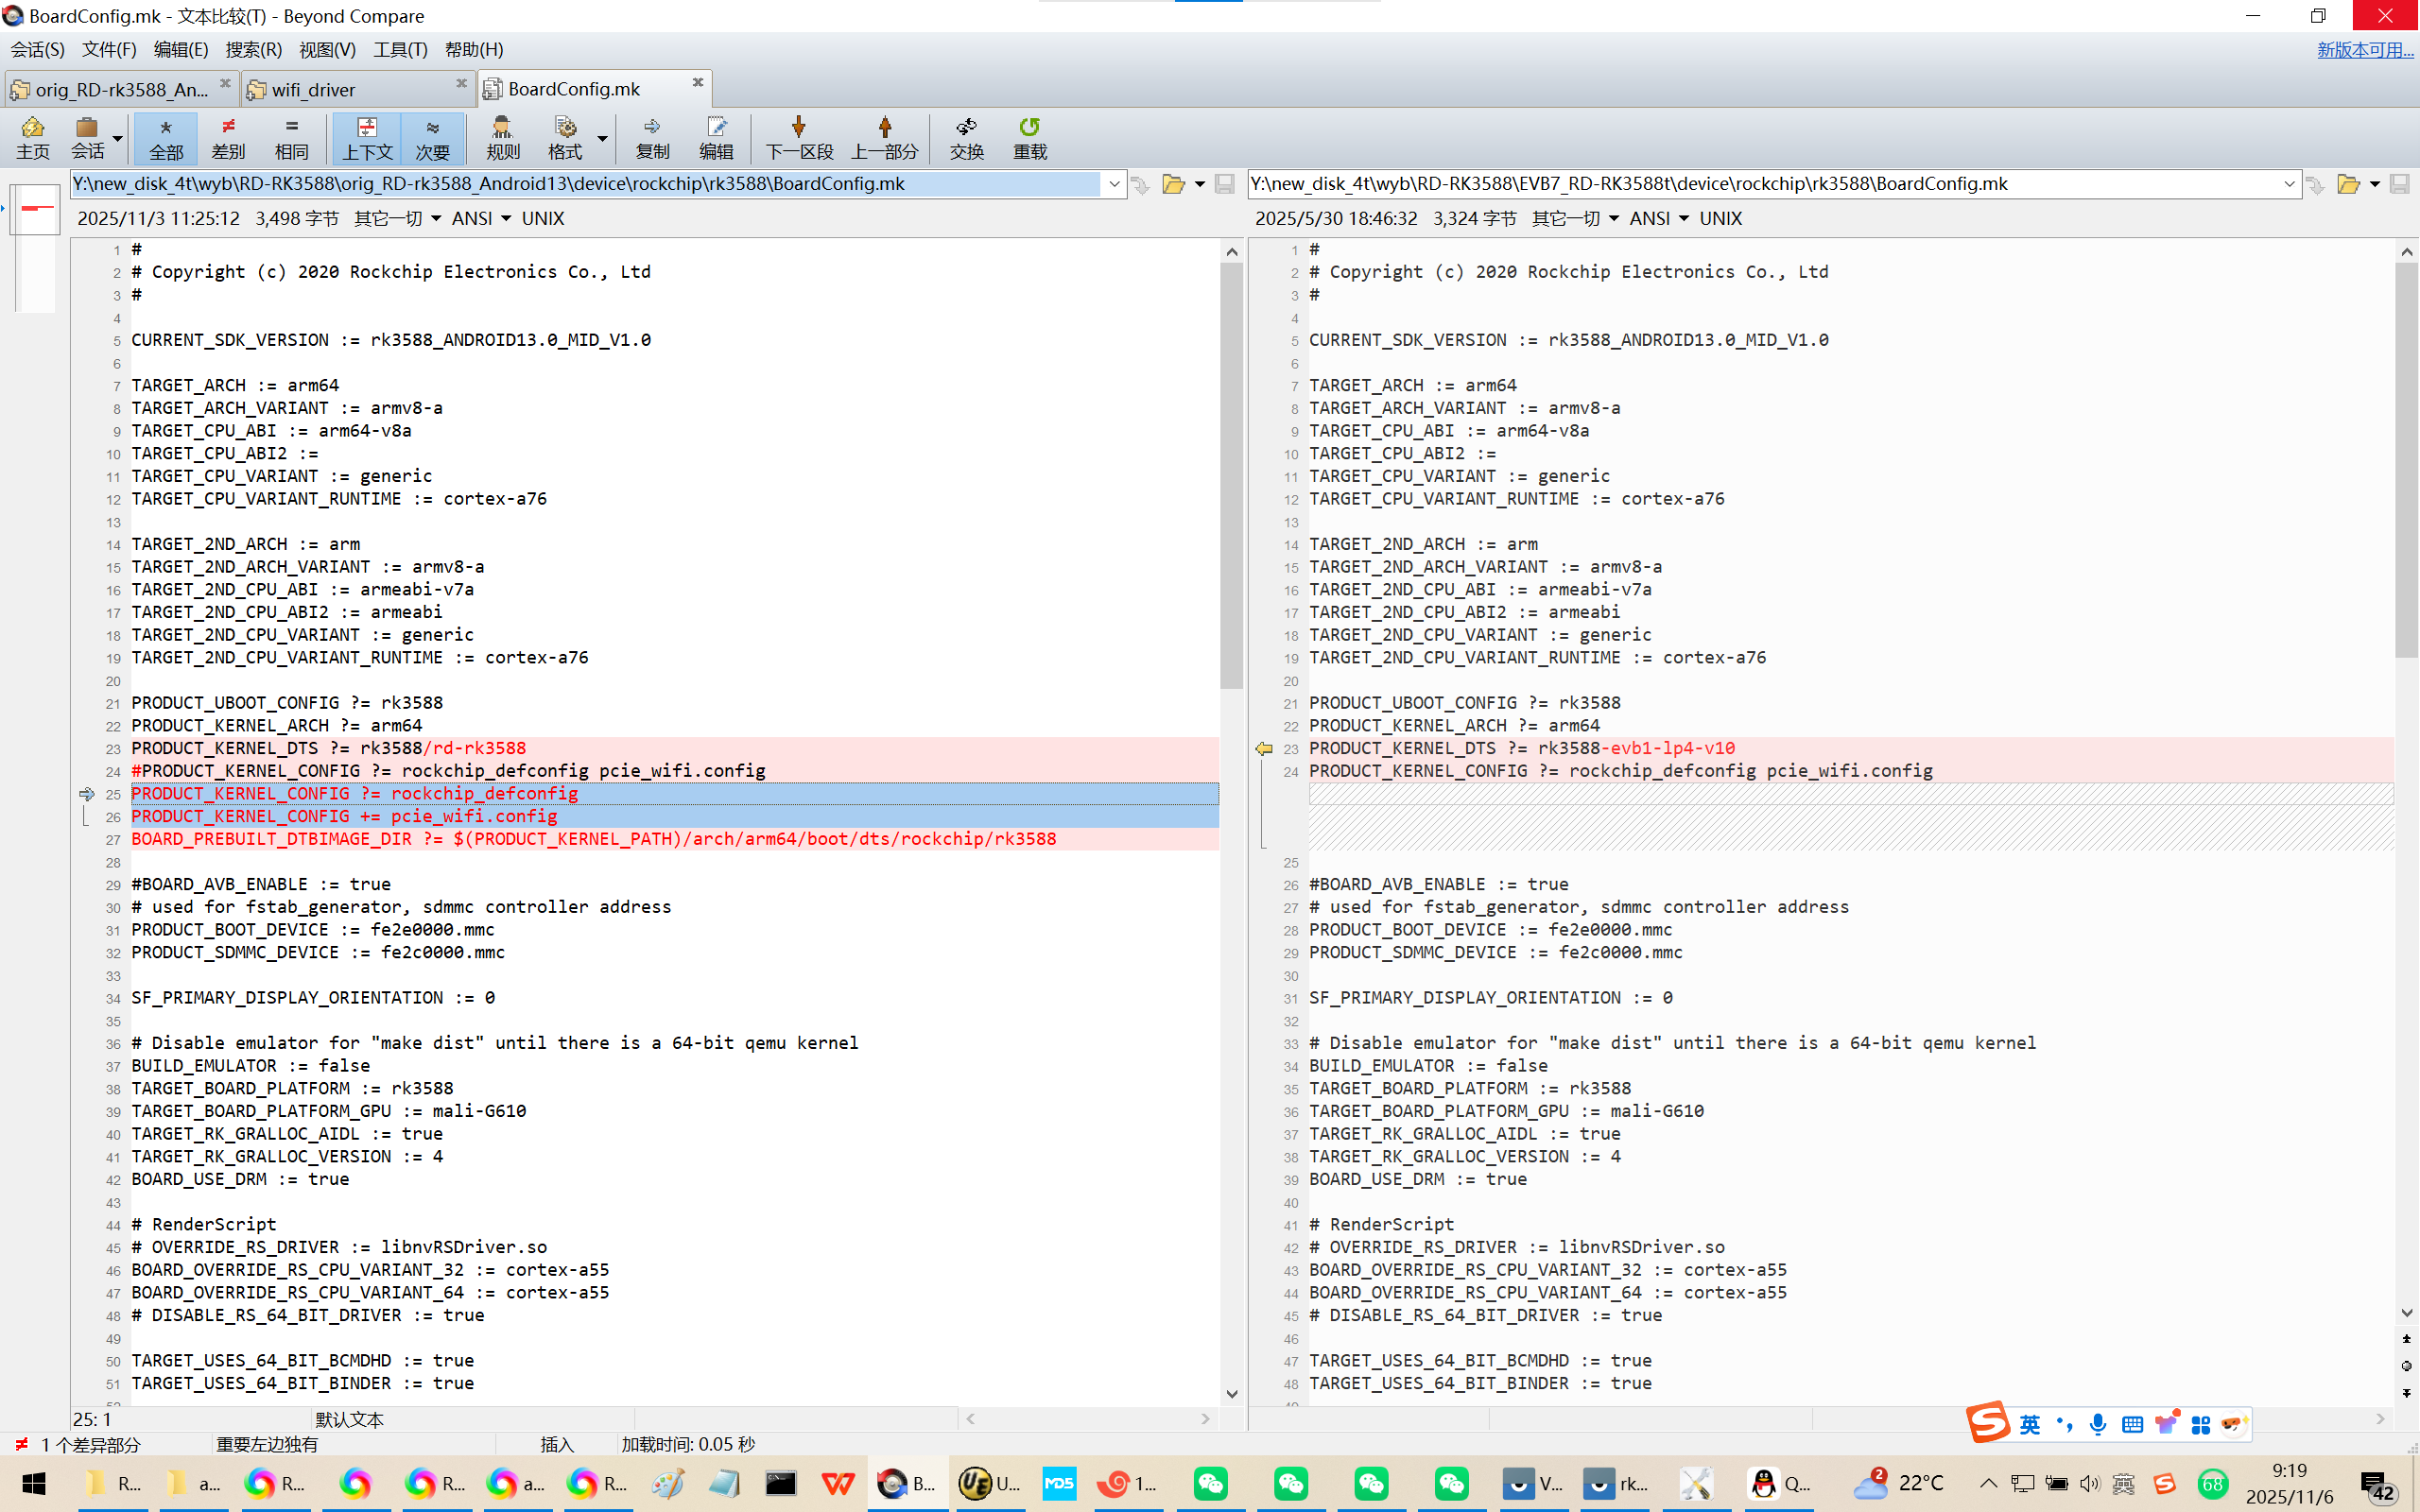
Task: Click the Copy (复制) toolbar icon
Action: 652,137
